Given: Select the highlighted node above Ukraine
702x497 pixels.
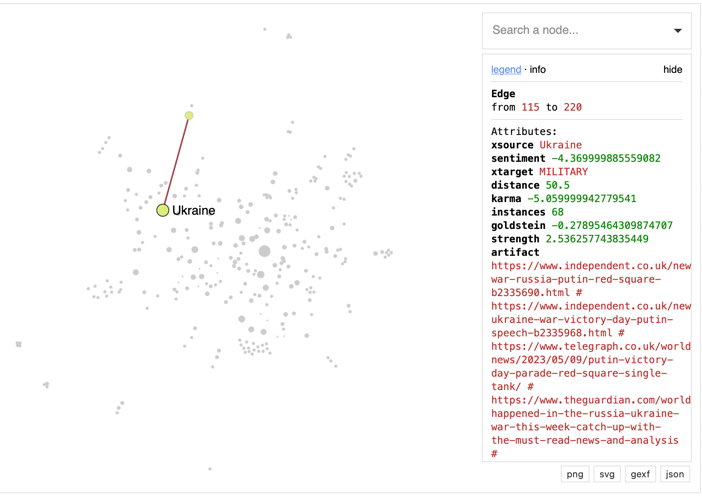Looking at the screenshot, I should pos(189,116).
